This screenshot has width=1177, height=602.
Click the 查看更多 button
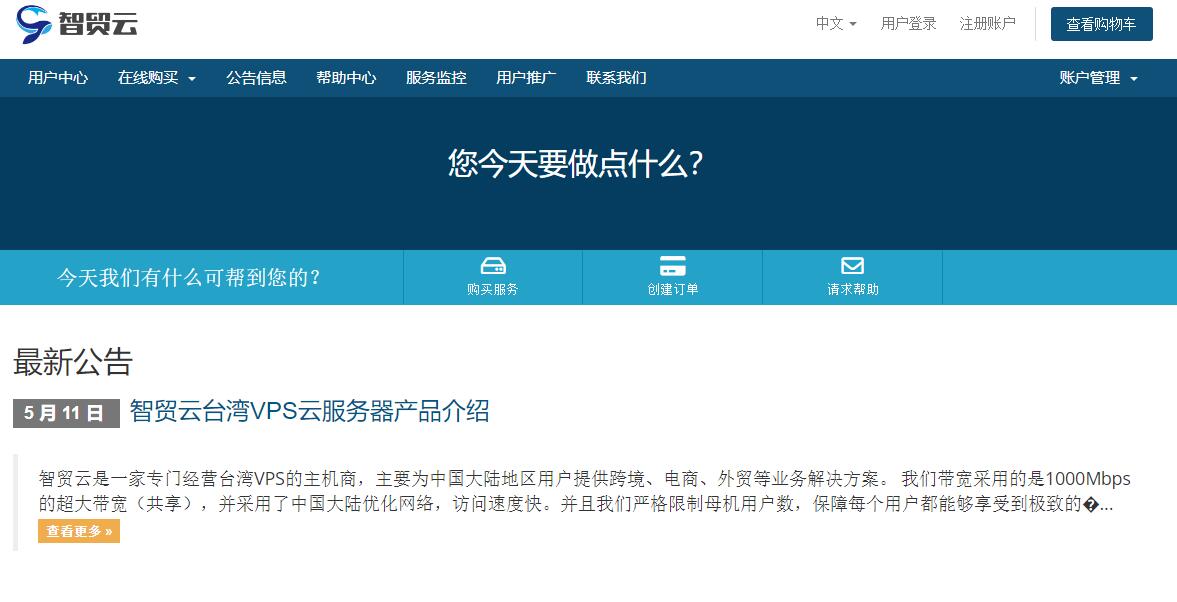coord(79,531)
